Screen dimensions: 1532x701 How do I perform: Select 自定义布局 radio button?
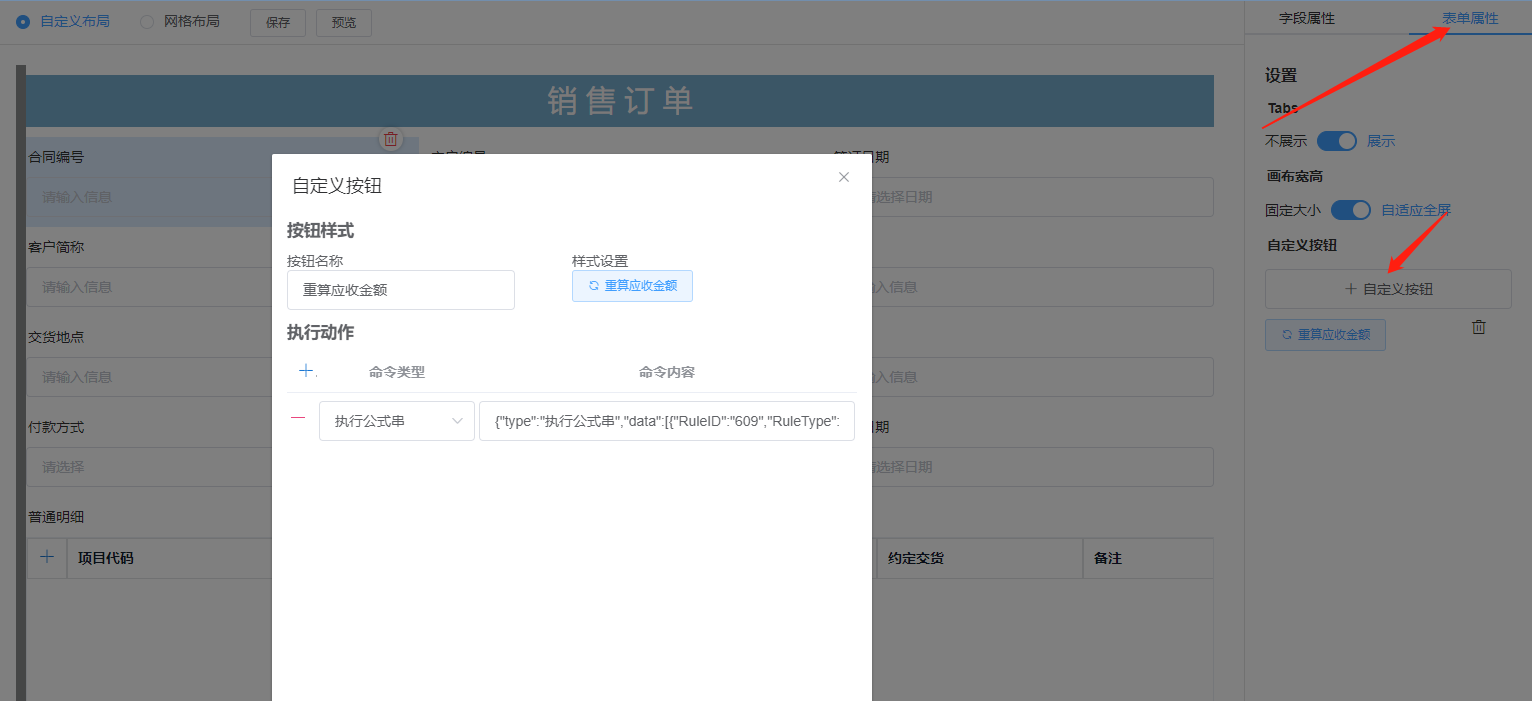click(23, 22)
